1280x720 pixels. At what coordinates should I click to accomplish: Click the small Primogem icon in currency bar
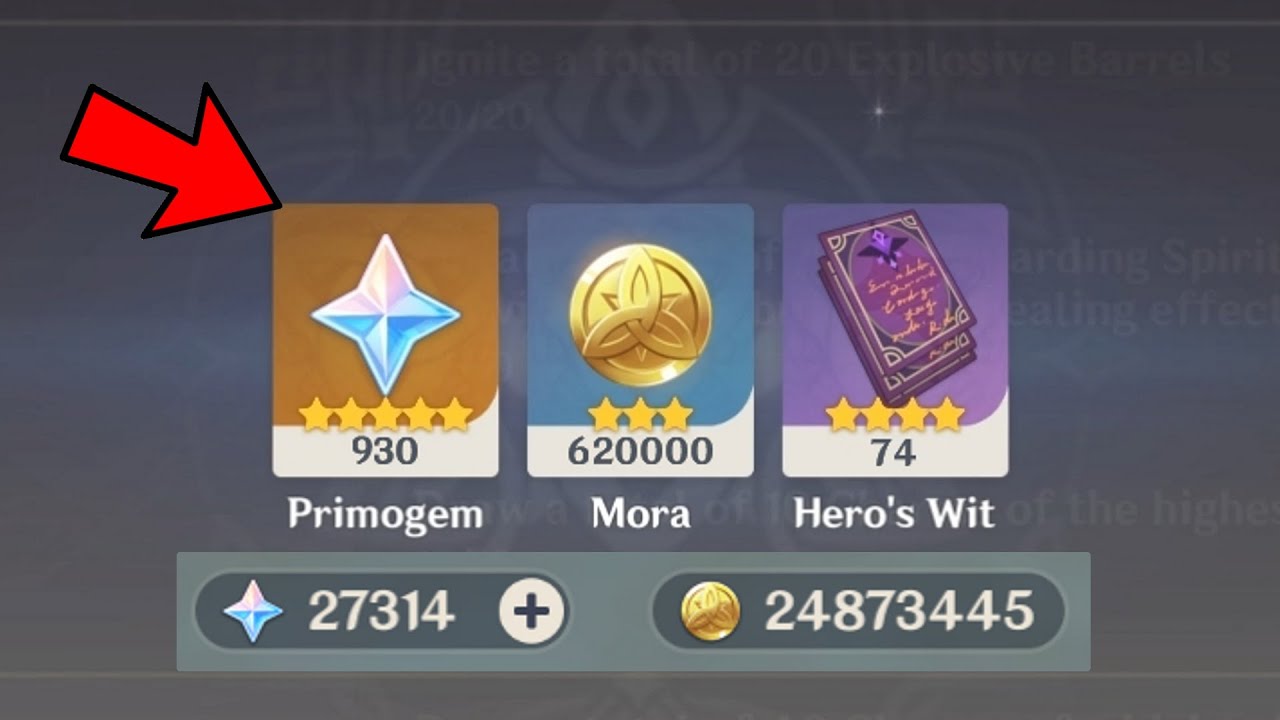(253, 611)
